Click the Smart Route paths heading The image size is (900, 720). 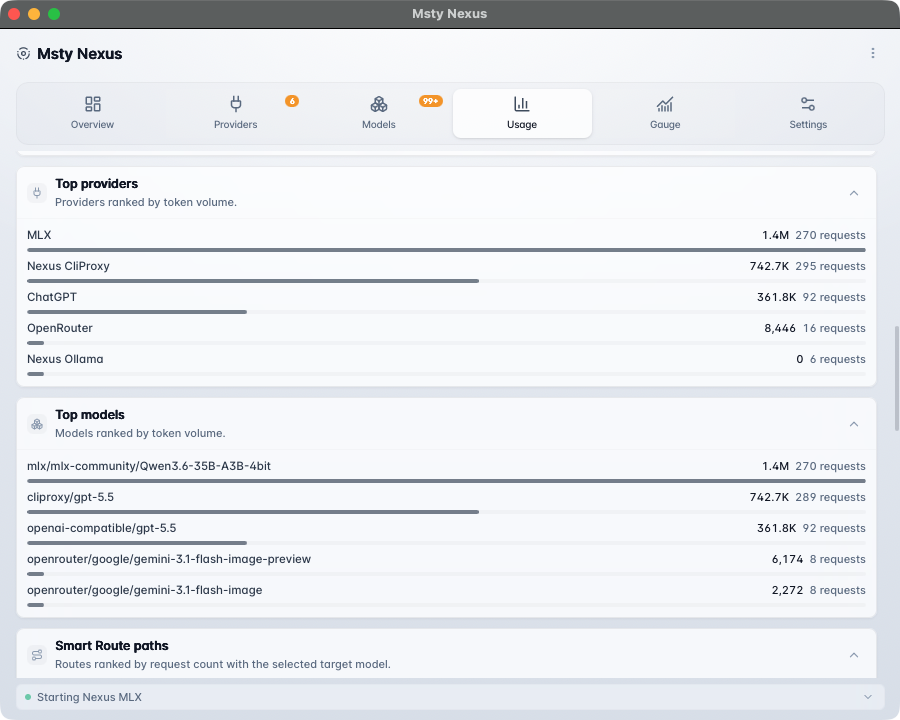point(112,646)
